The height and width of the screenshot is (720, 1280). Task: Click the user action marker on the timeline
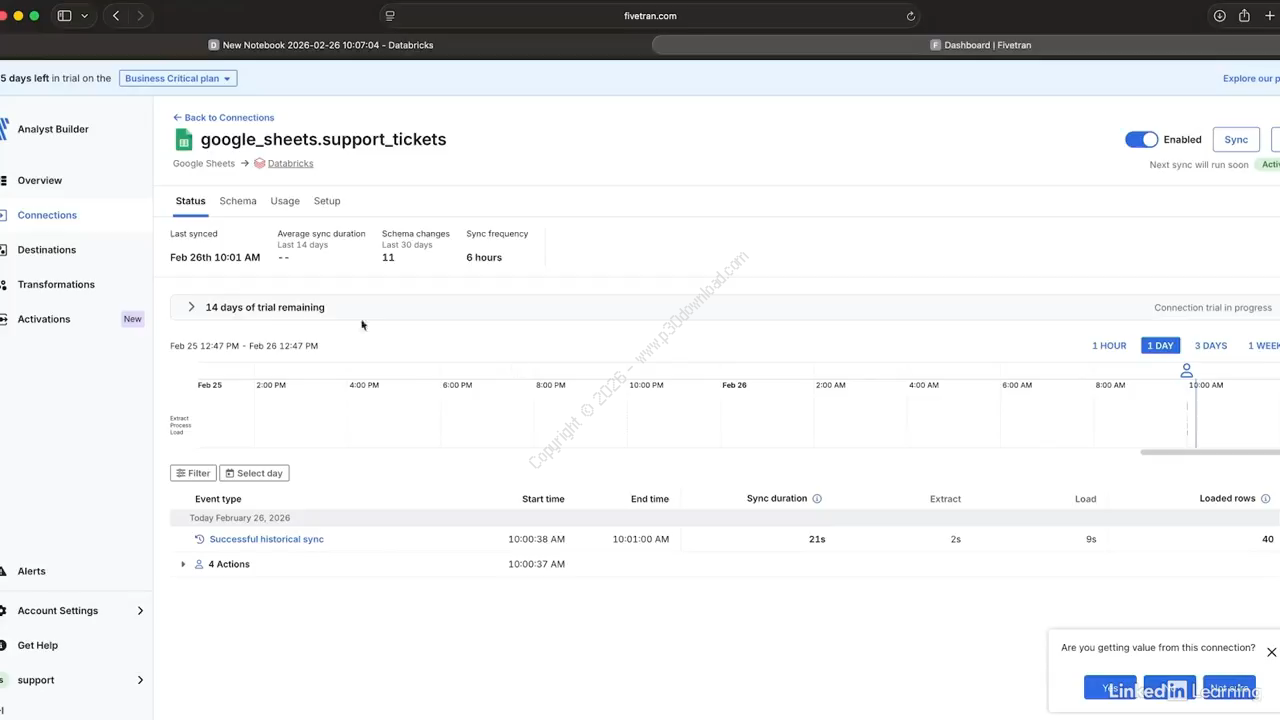click(x=1187, y=371)
